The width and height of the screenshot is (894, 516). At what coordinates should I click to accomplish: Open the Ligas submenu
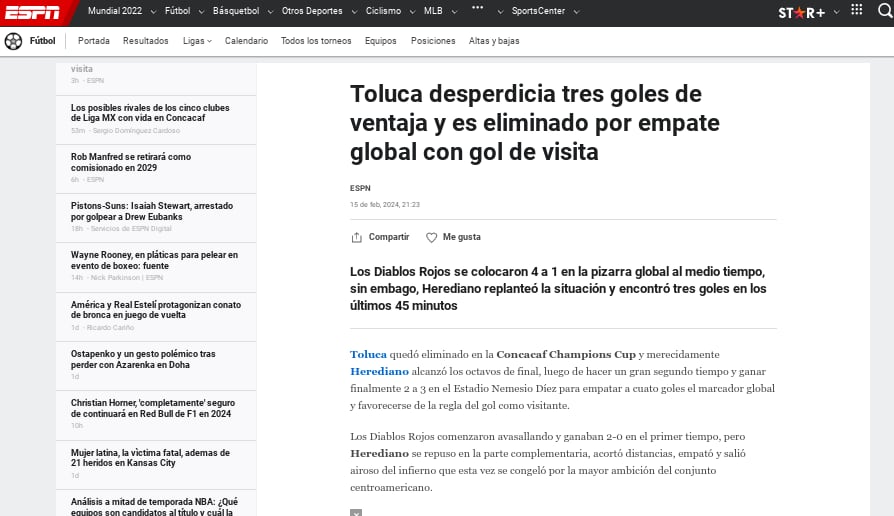(x=197, y=41)
